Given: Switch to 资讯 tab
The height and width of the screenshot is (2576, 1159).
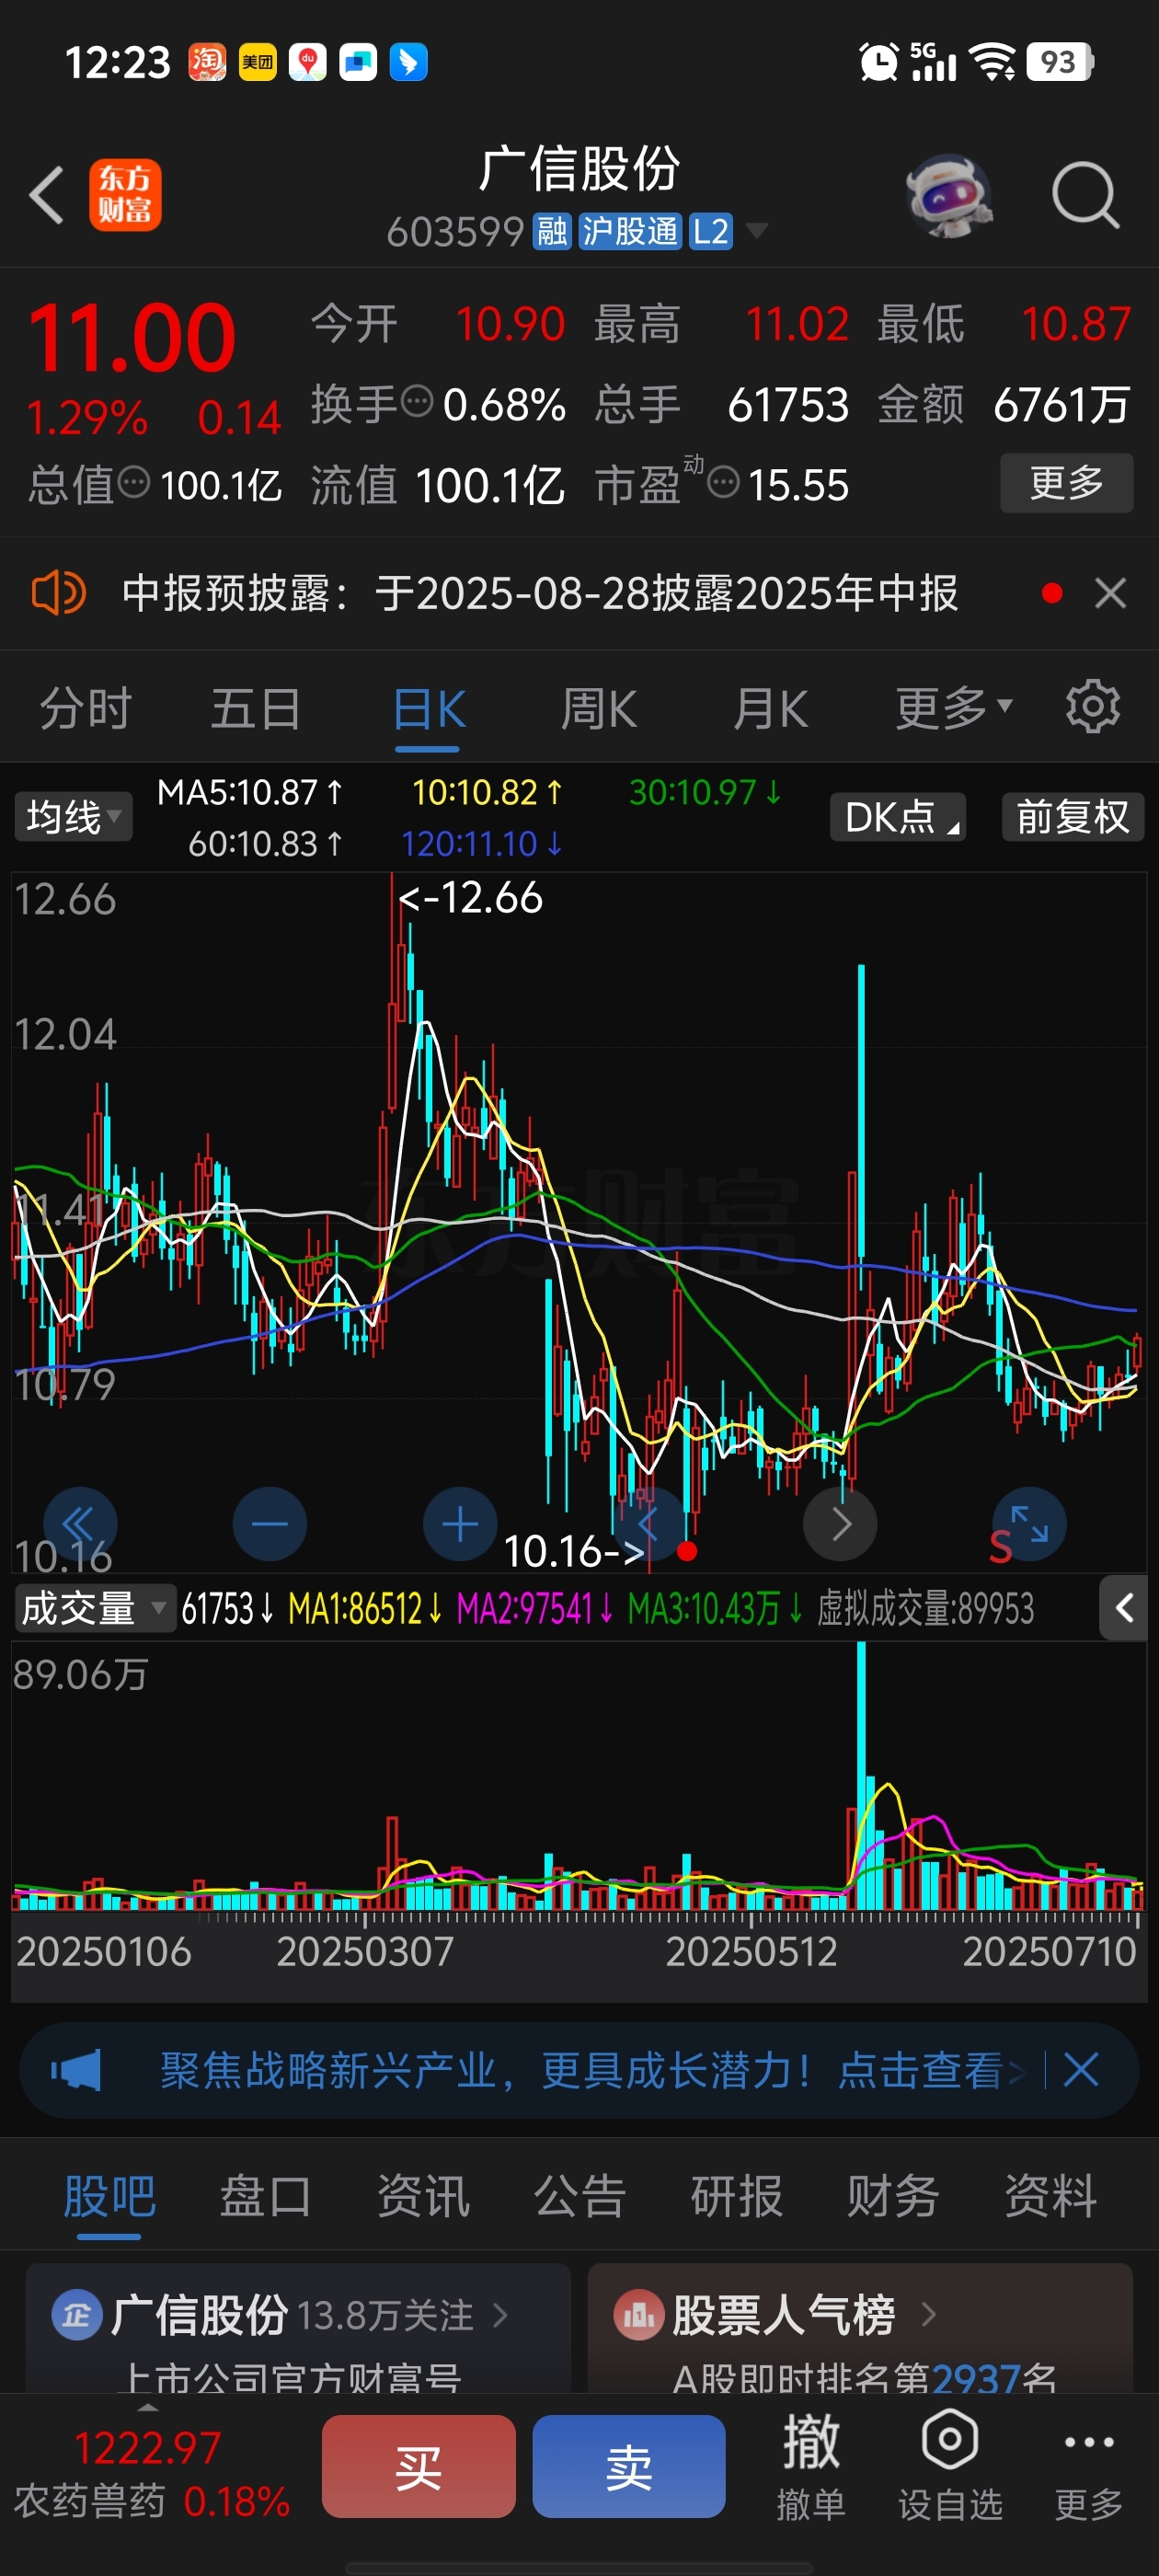Looking at the screenshot, I should click(423, 2196).
